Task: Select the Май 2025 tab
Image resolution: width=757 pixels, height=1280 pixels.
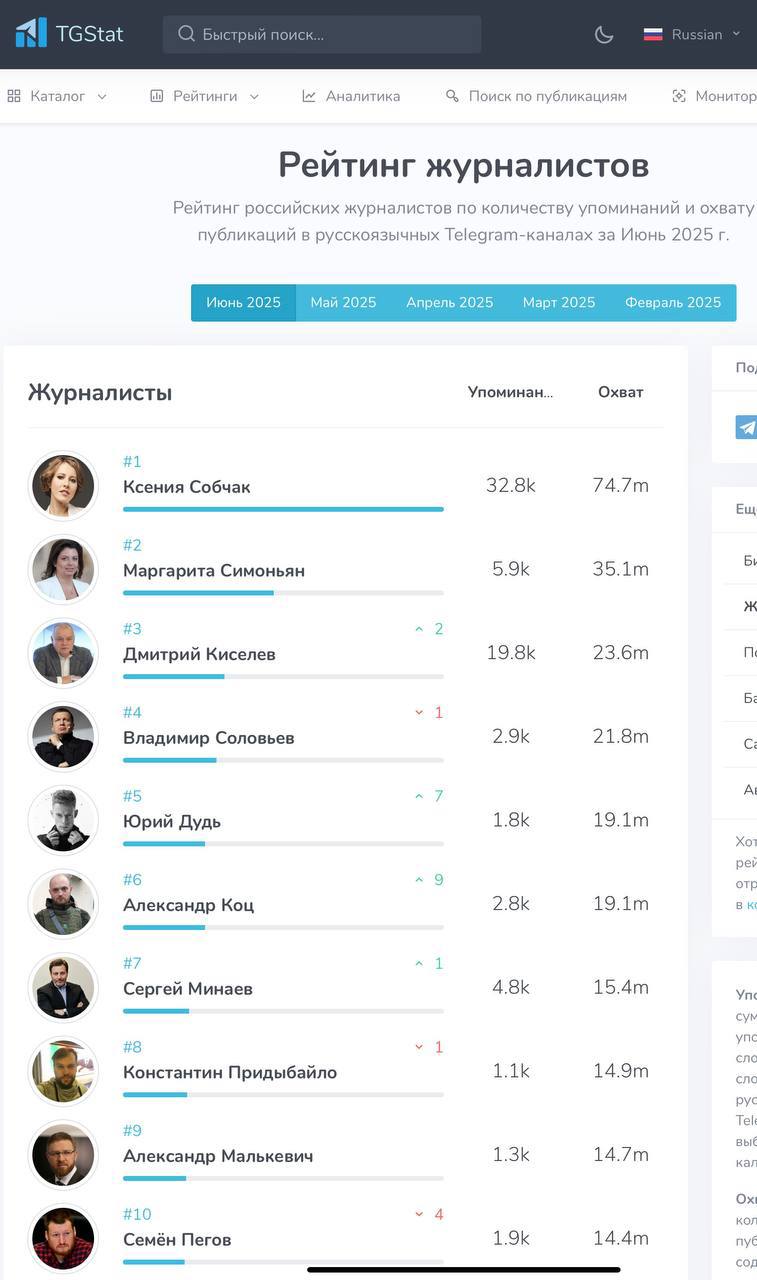Action: (343, 302)
